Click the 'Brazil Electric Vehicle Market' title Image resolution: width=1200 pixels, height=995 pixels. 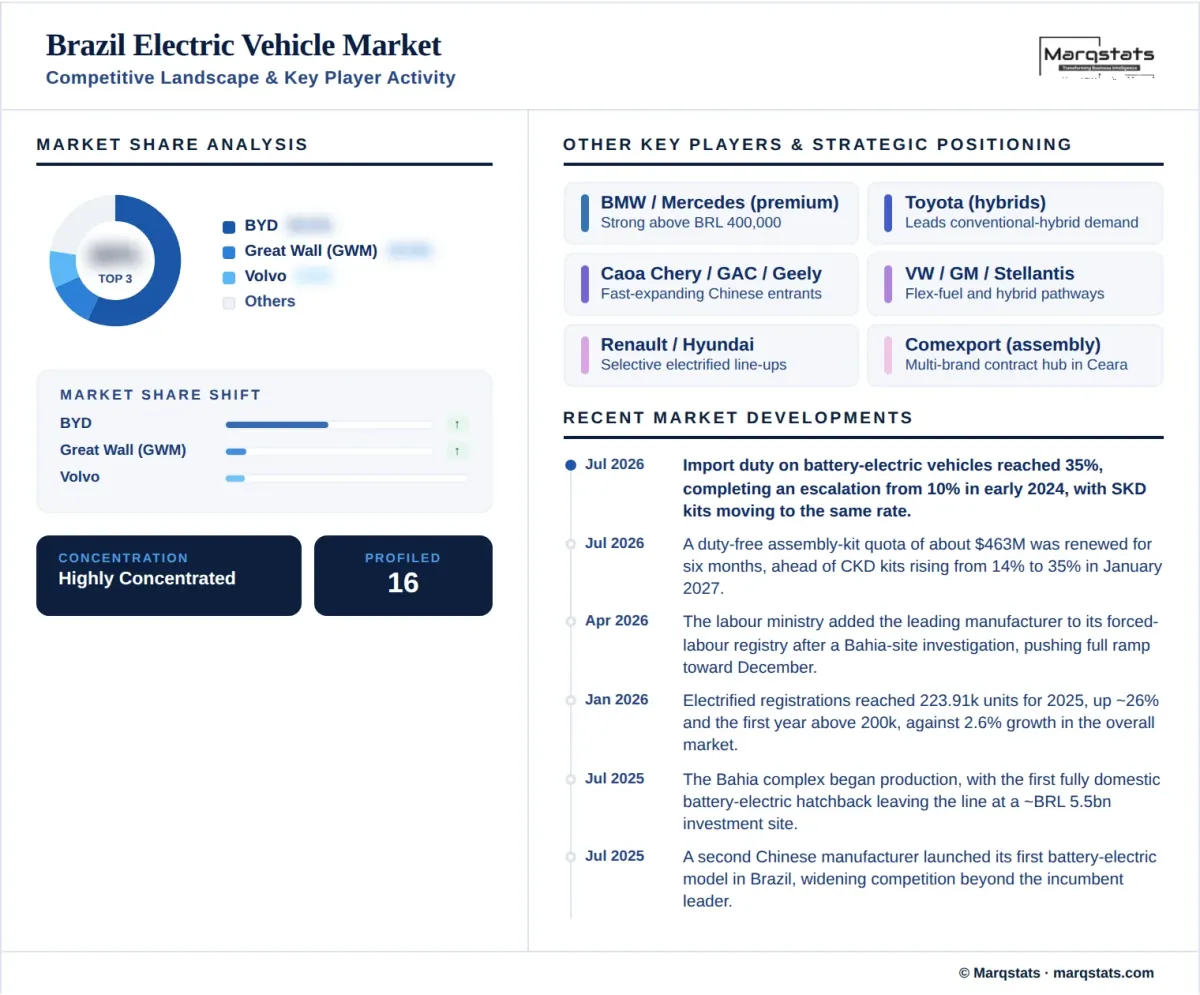coord(244,45)
